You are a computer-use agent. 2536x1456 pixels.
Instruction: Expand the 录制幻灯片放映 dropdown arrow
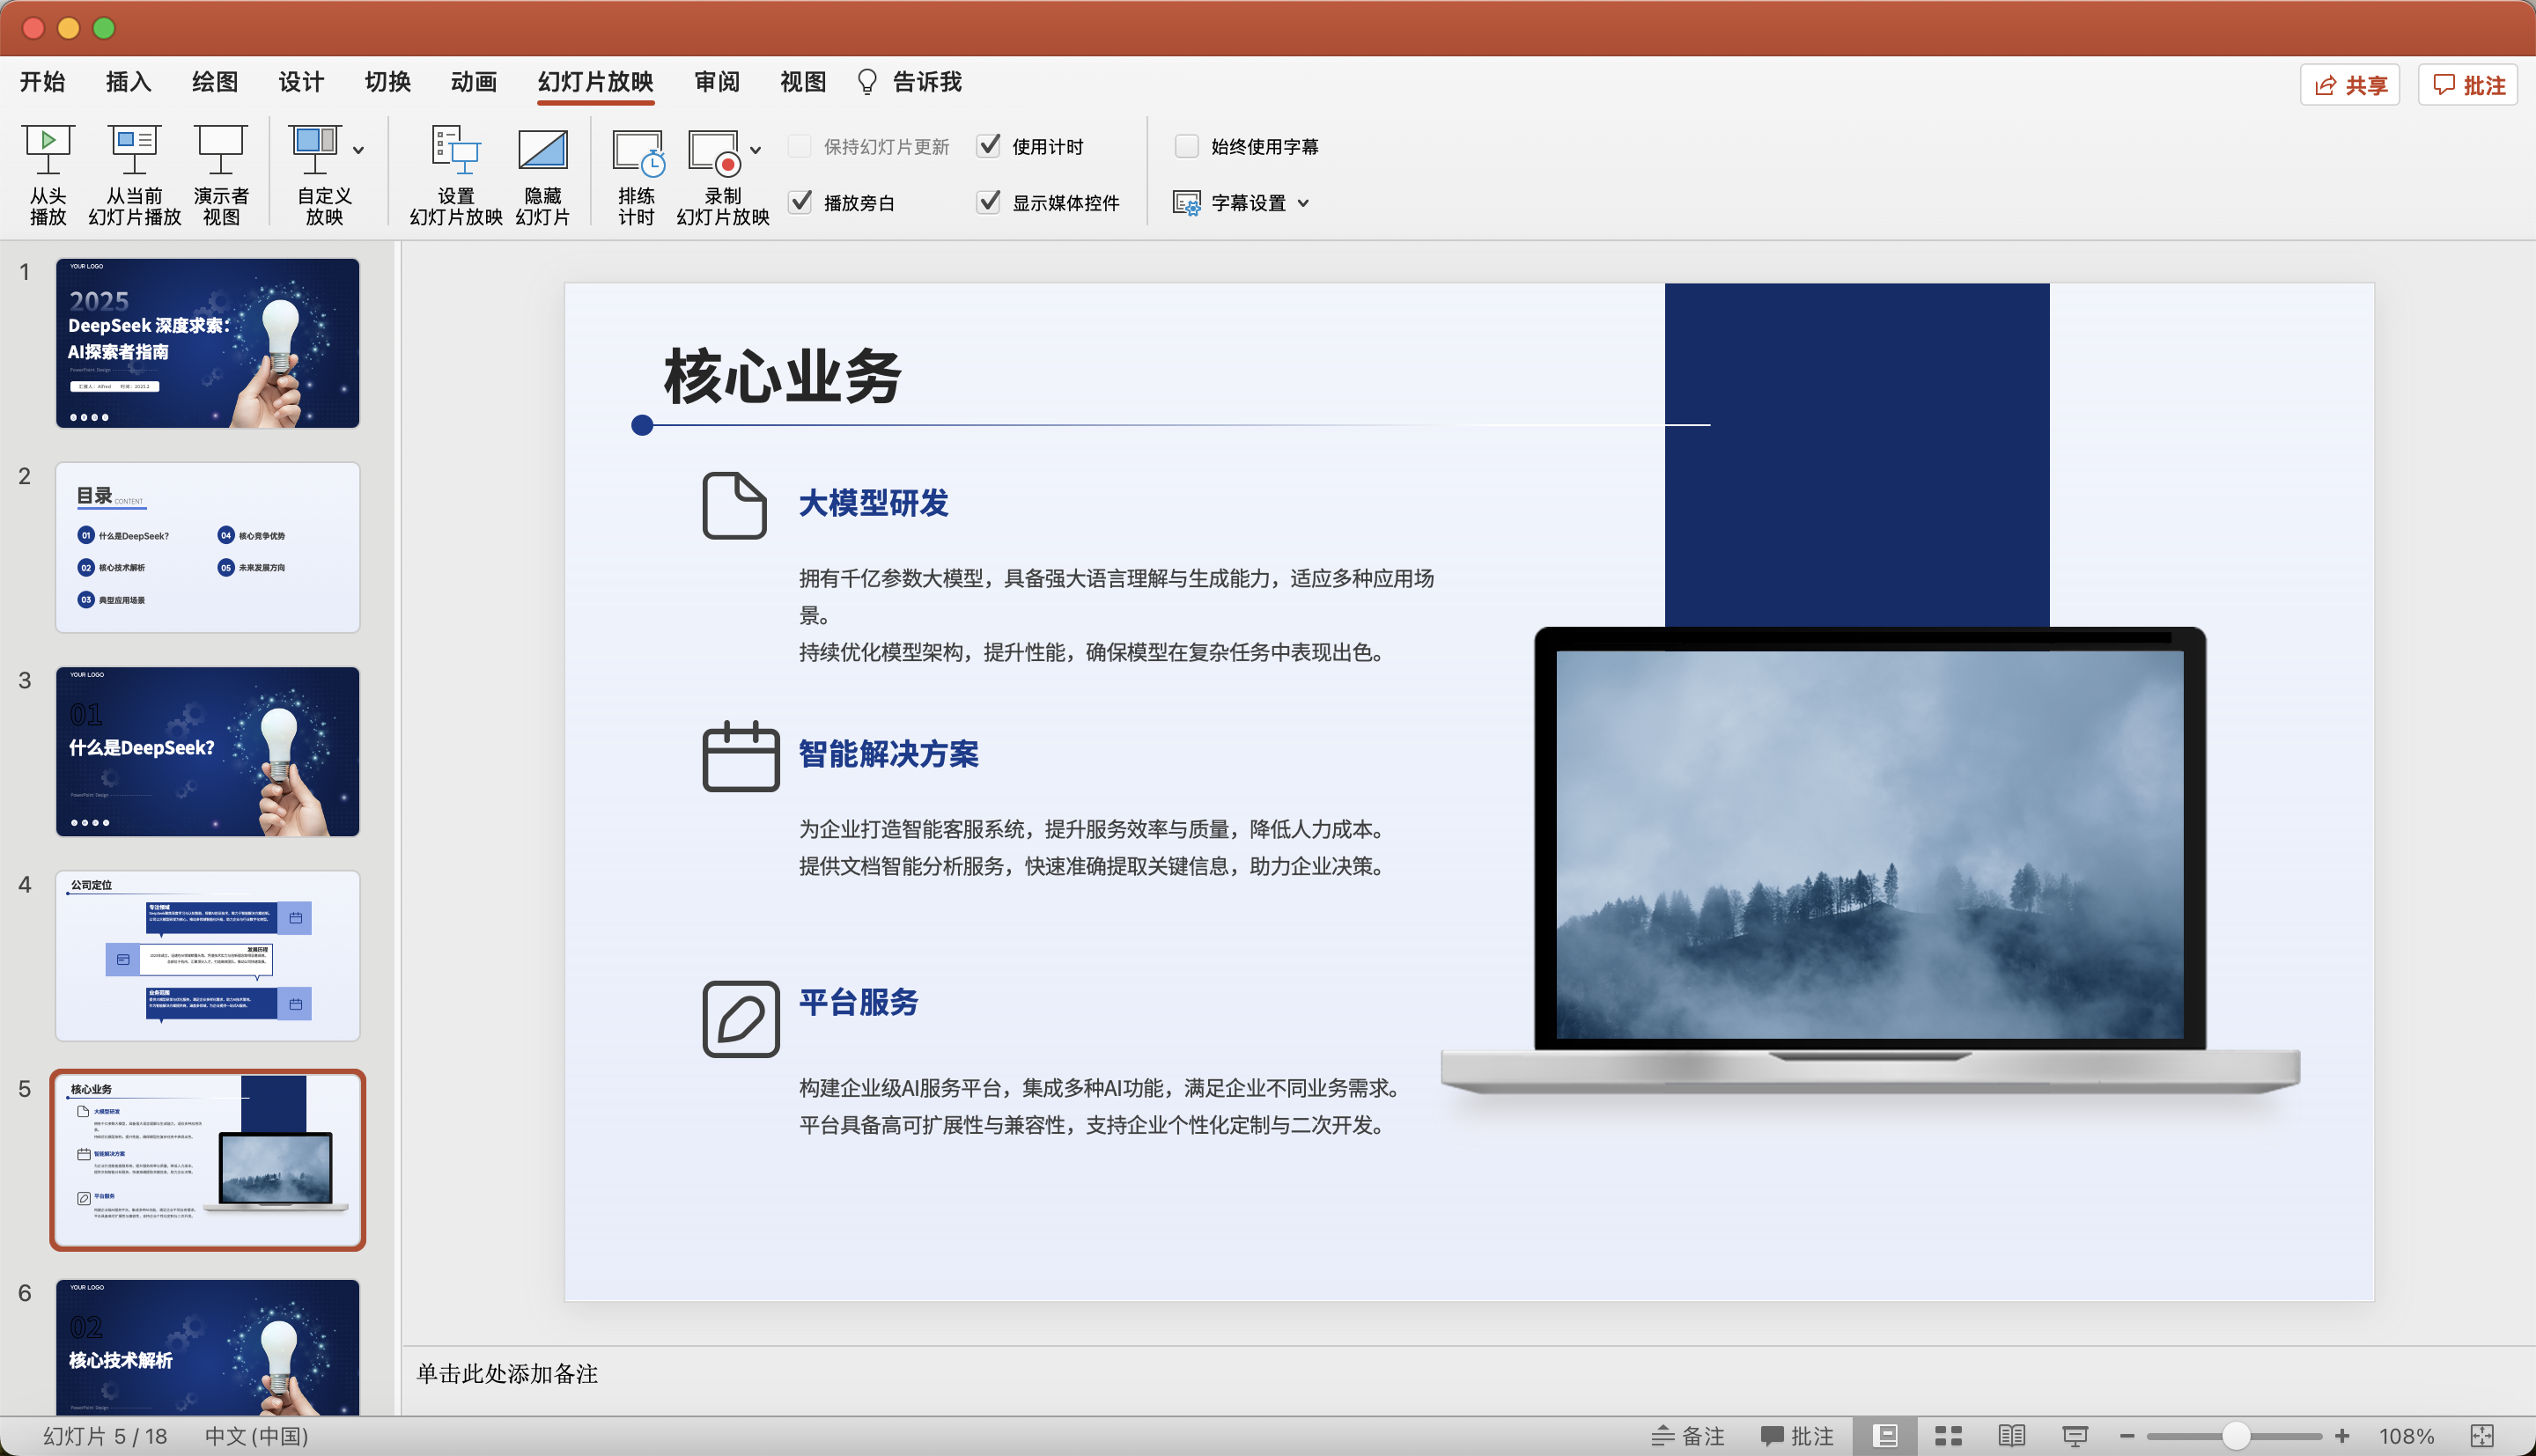[756, 150]
